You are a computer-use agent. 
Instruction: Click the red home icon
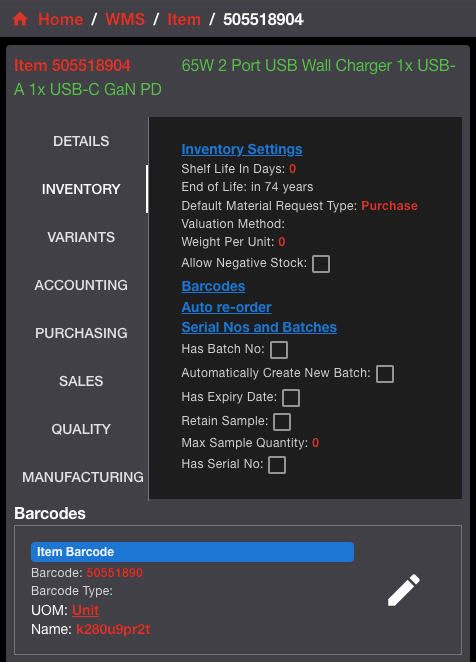coord(20,19)
